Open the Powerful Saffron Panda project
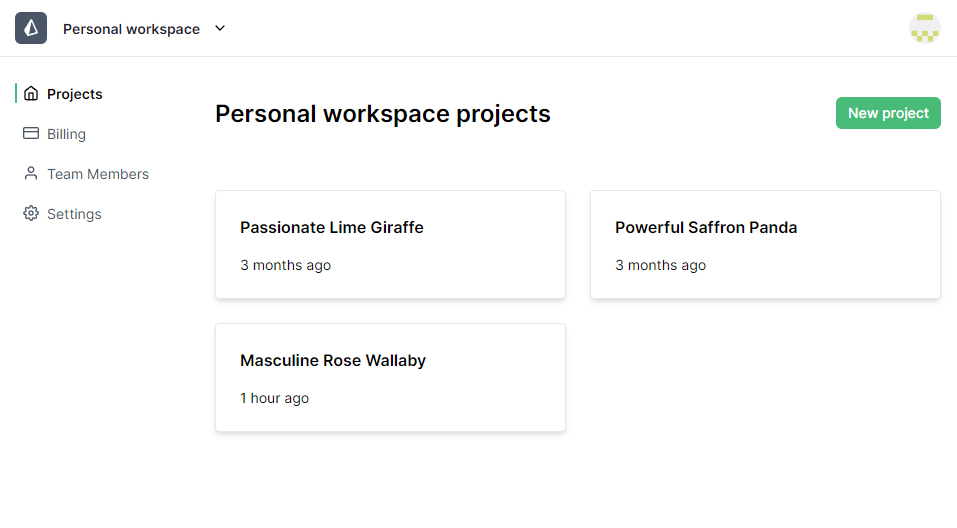 tap(706, 228)
